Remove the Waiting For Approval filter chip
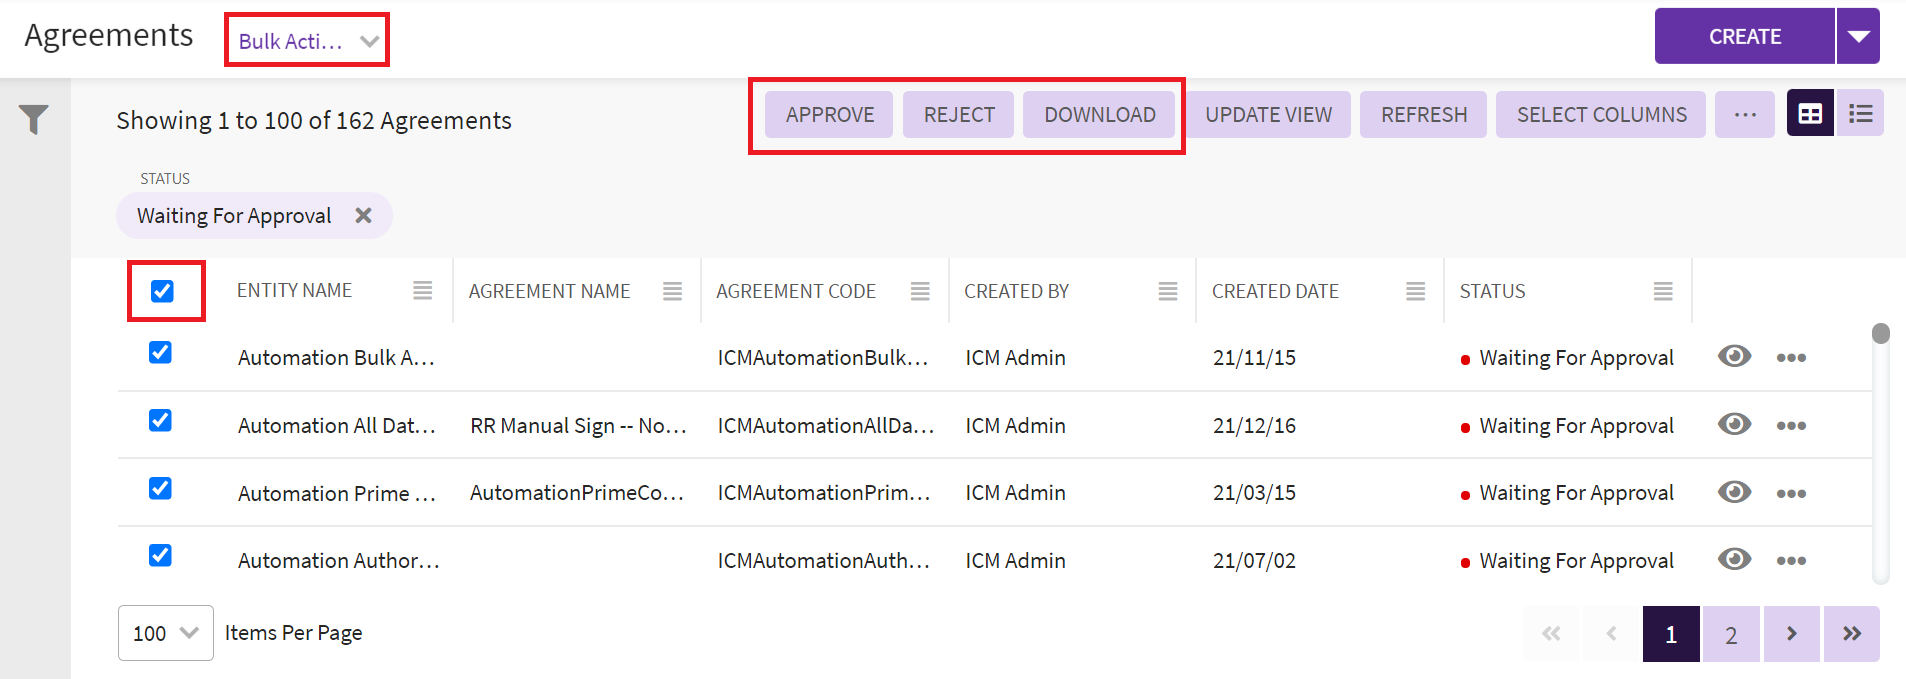Image resolution: width=1906 pixels, height=679 pixels. (x=364, y=216)
